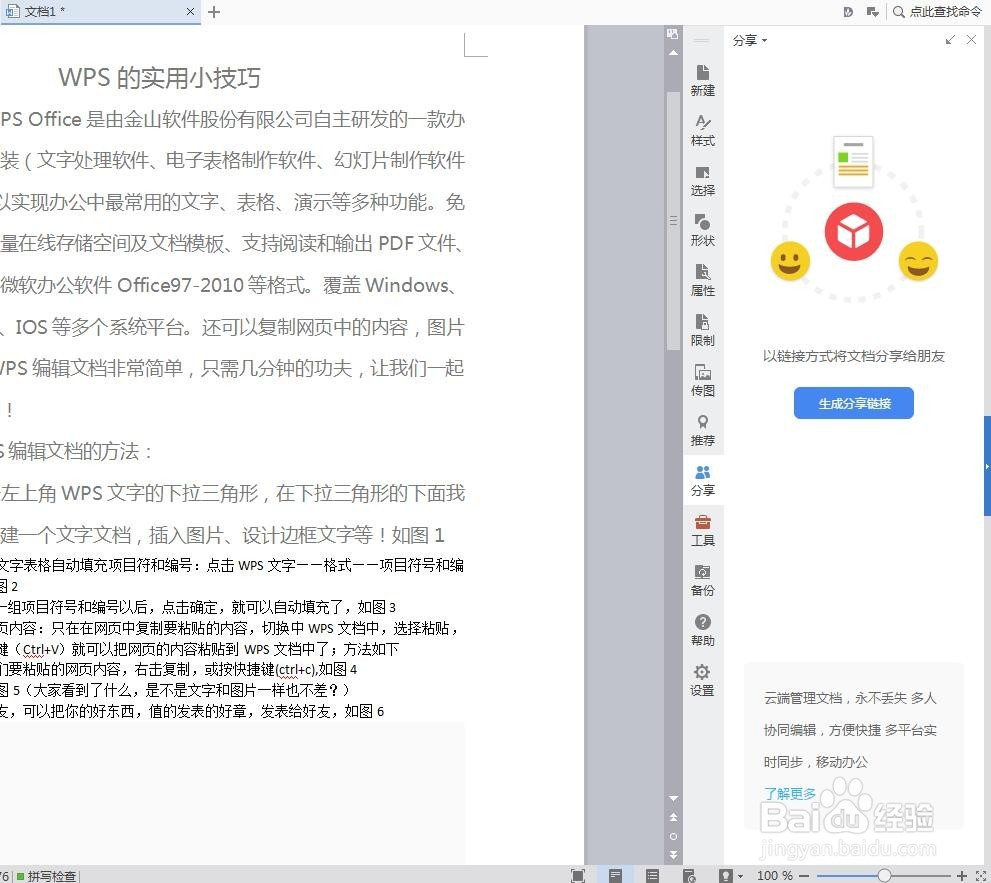Open the 推荐 (Recommend) sidebar panel
This screenshot has width=991, height=883.
point(702,430)
